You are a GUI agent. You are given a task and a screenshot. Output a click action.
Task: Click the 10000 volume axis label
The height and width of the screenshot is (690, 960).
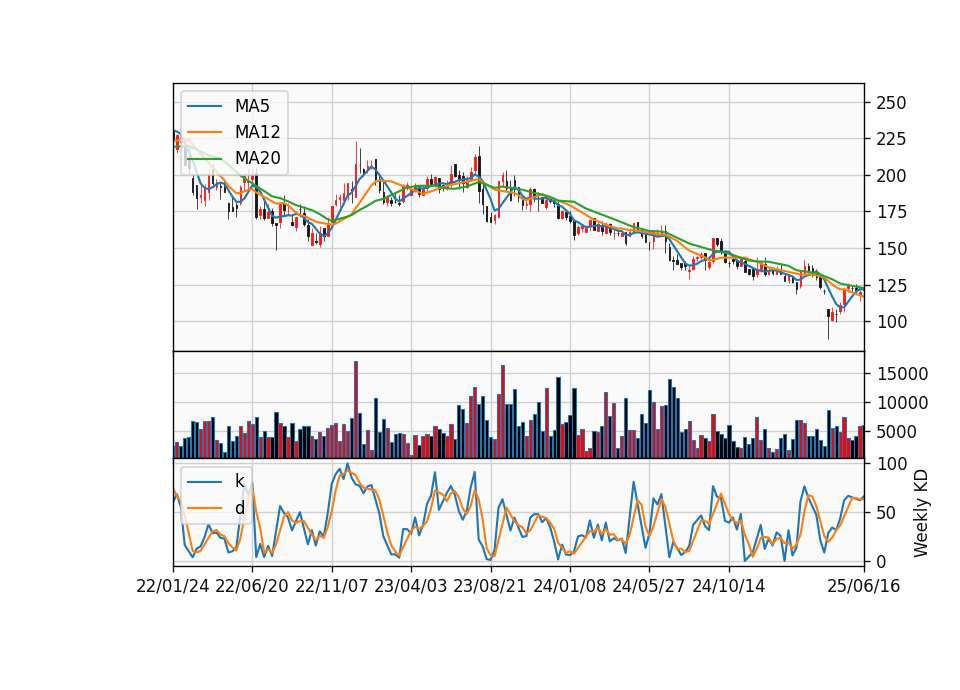[x=902, y=403]
